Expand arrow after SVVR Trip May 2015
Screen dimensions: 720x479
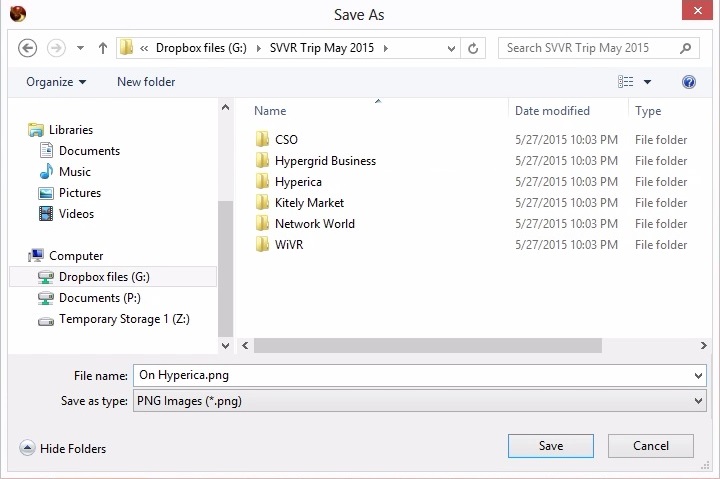386,48
